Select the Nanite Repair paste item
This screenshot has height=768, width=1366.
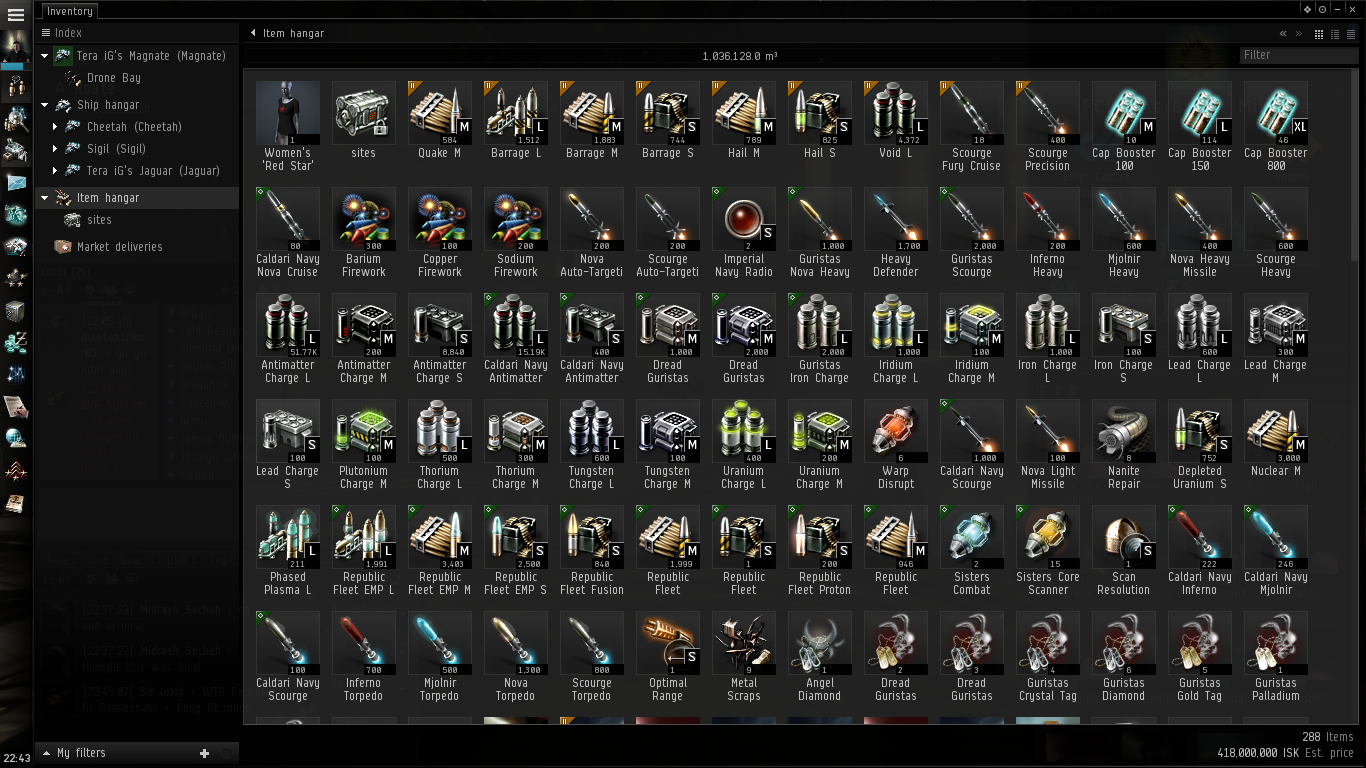click(x=1124, y=444)
